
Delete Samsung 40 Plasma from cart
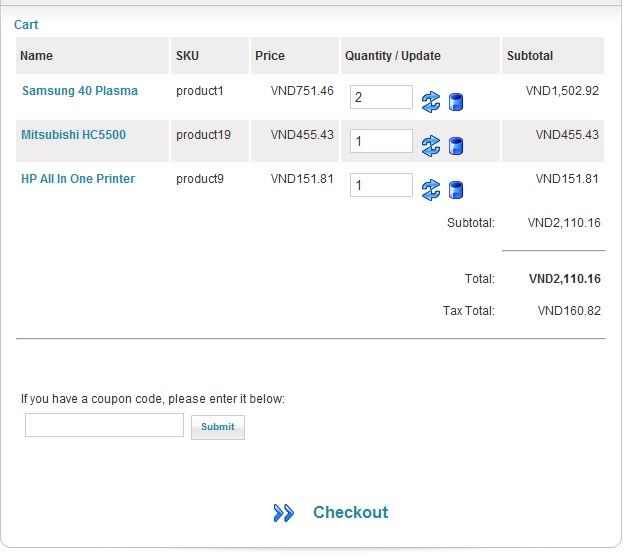pos(456,102)
